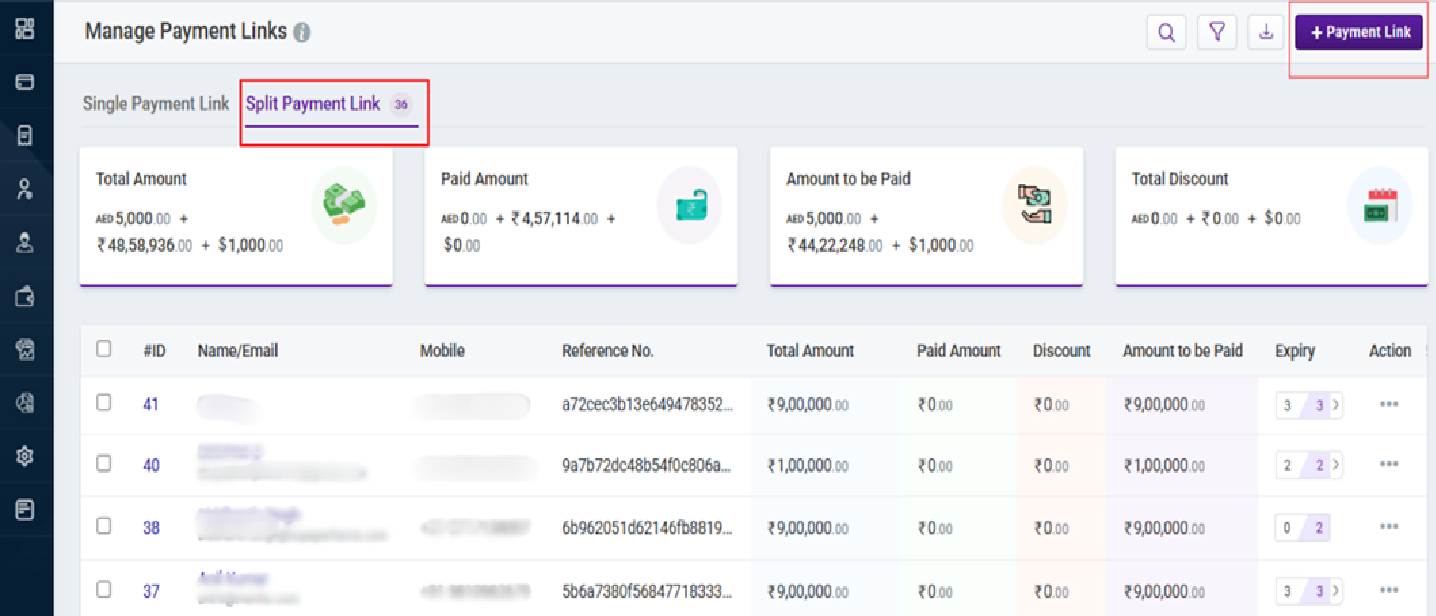The width and height of the screenshot is (1436, 616).
Task: Click the expiry 0/2 badge in row 38
Action: pyautogui.click(x=1303, y=528)
